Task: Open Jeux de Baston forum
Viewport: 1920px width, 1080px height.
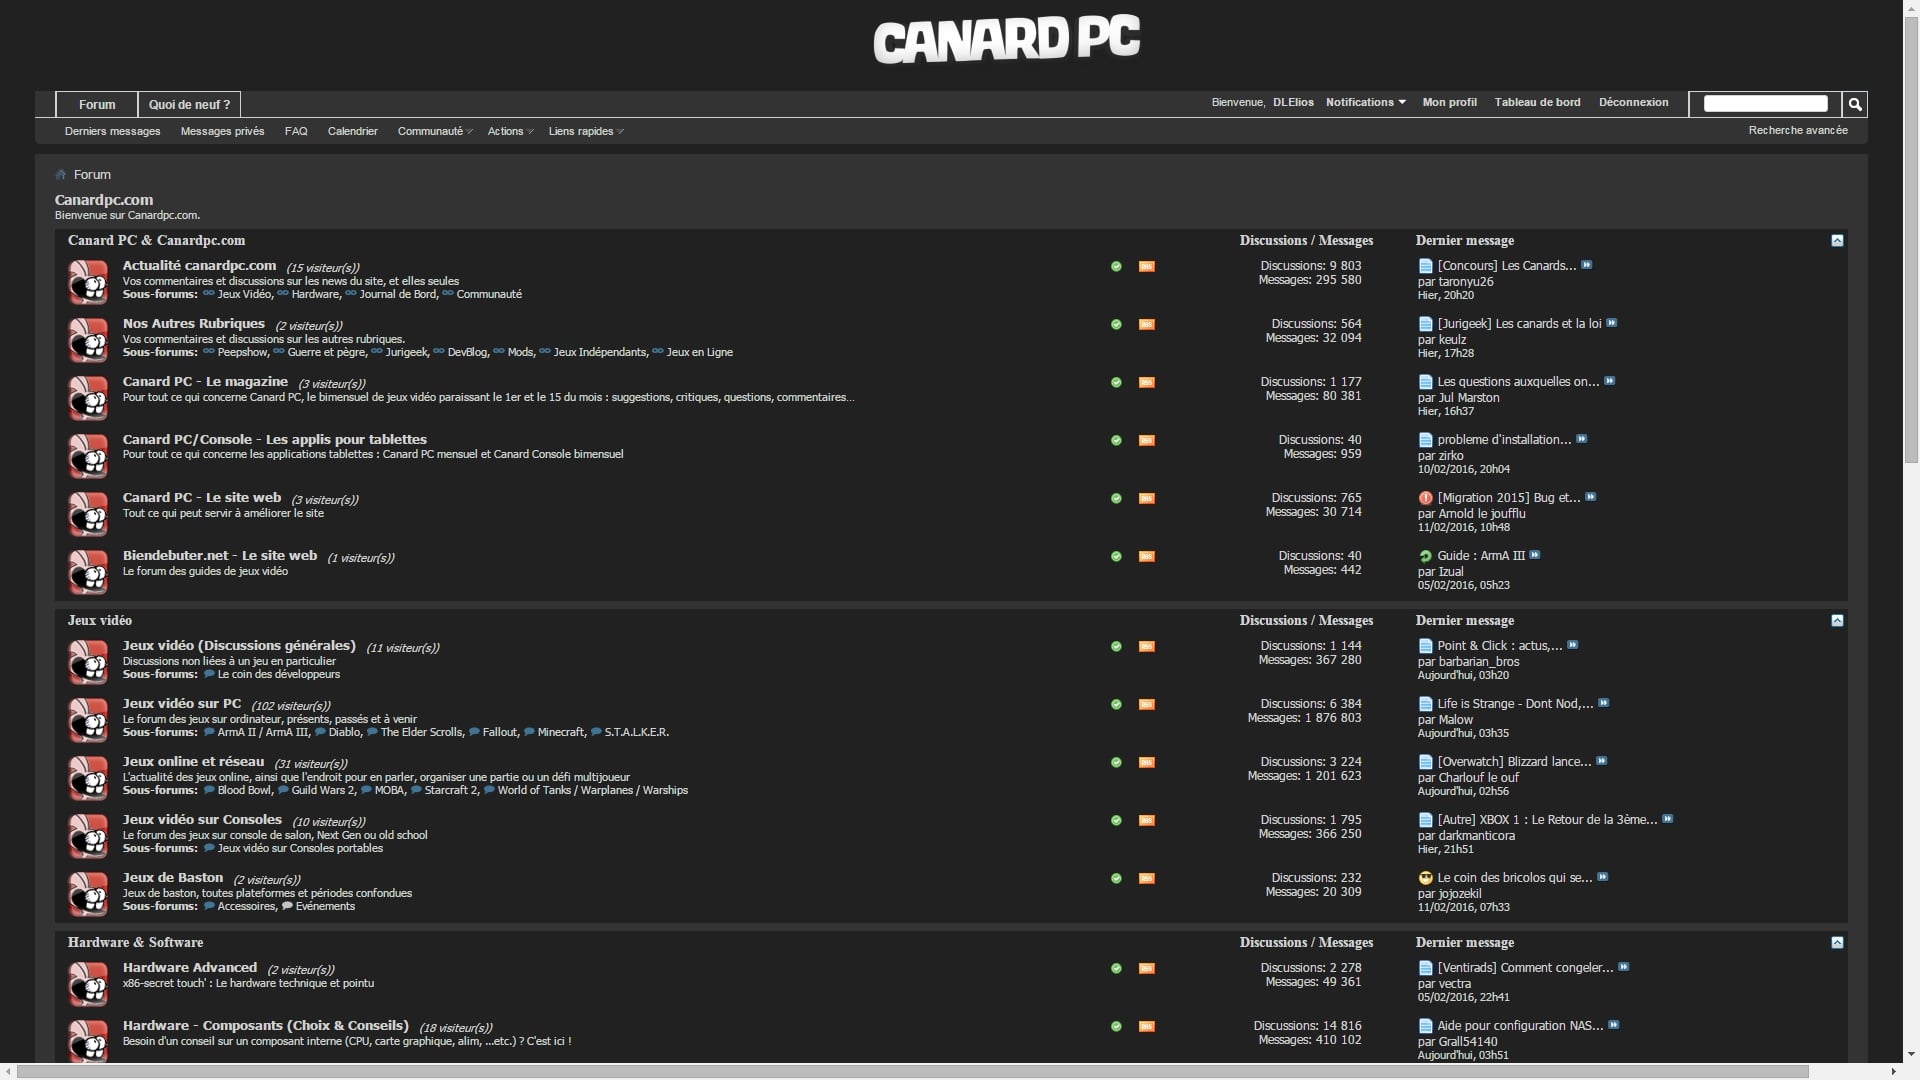Action: (x=172, y=877)
